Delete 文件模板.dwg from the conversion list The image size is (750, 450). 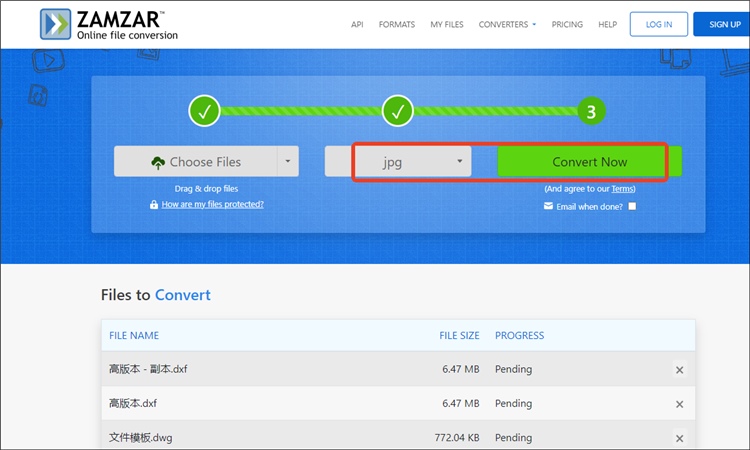click(x=679, y=438)
